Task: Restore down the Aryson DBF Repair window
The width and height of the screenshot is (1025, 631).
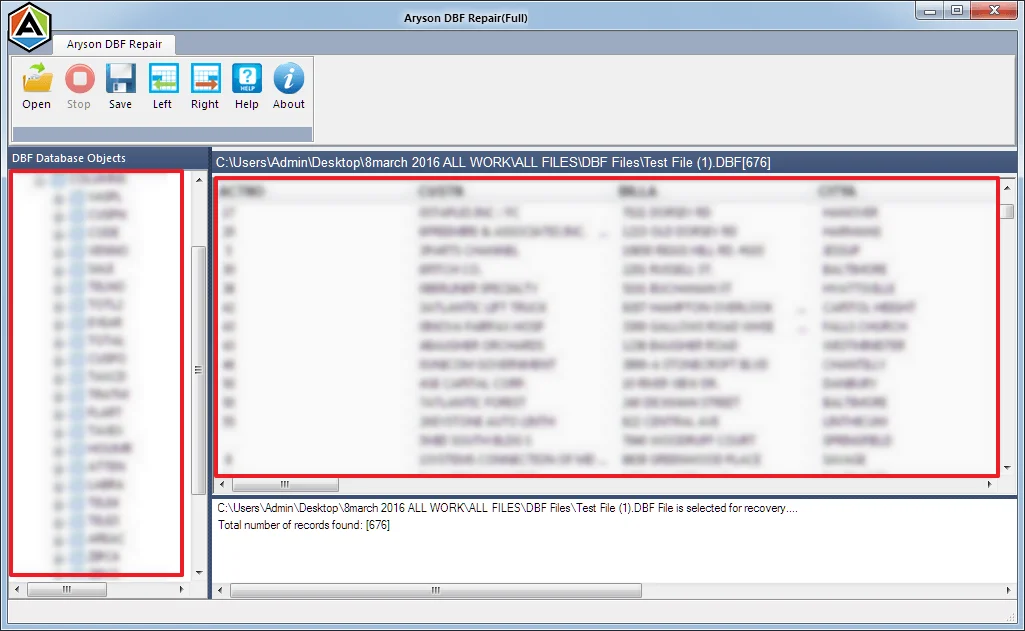Action: 956,11
